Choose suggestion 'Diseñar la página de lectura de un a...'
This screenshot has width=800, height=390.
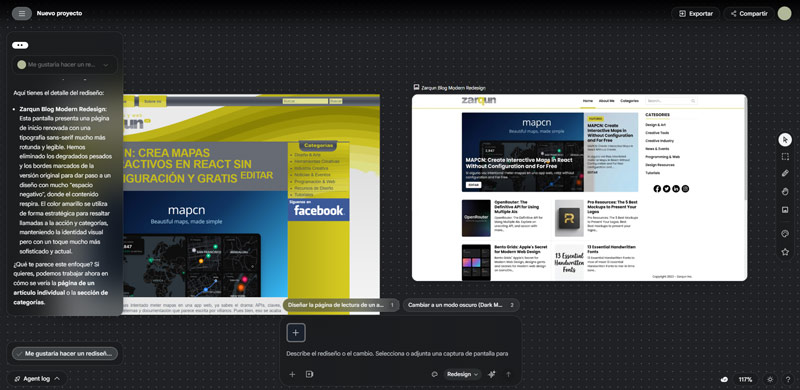click(x=341, y=305)
